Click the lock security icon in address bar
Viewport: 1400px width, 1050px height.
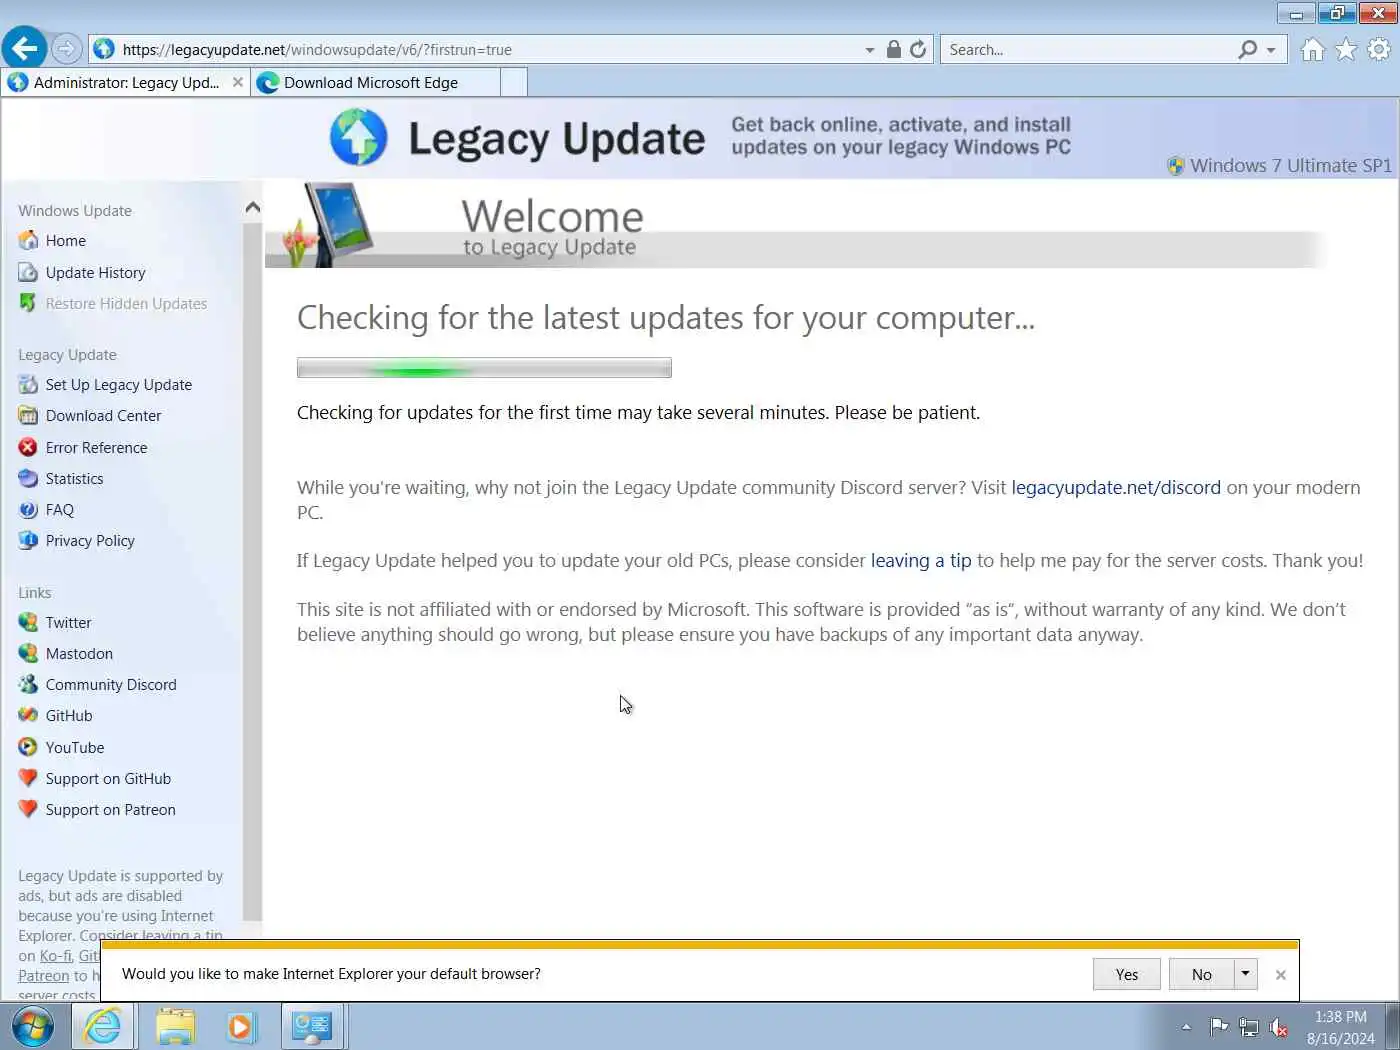click(x=894, y=49)
